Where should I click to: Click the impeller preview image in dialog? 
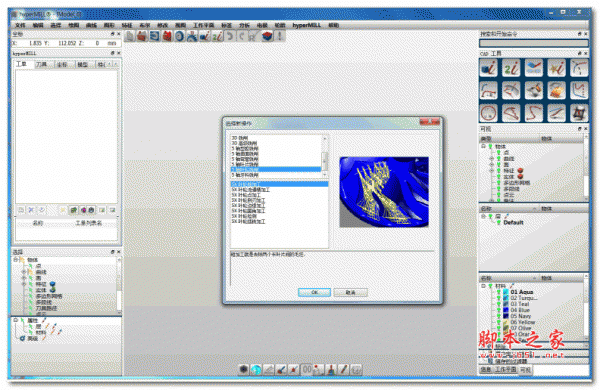tap(384, 192)
